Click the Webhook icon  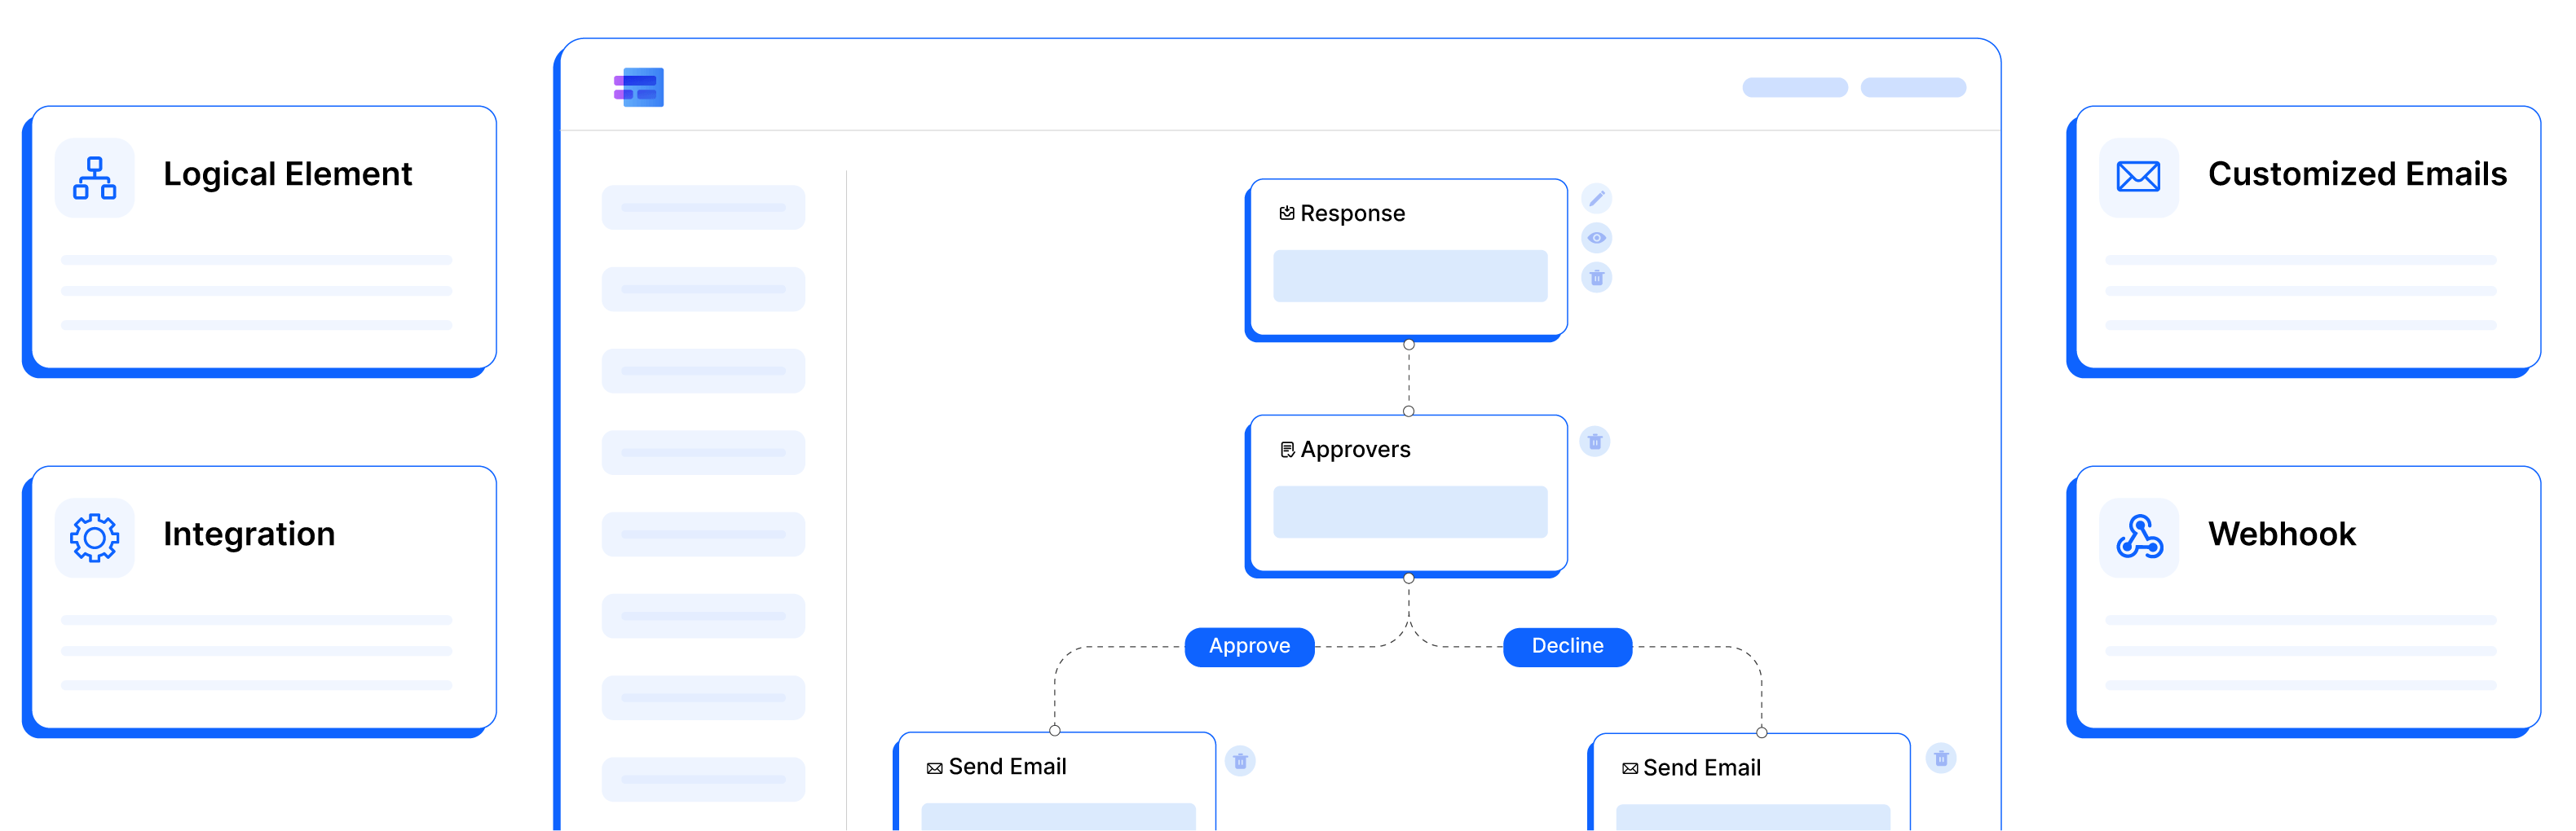2138,538
